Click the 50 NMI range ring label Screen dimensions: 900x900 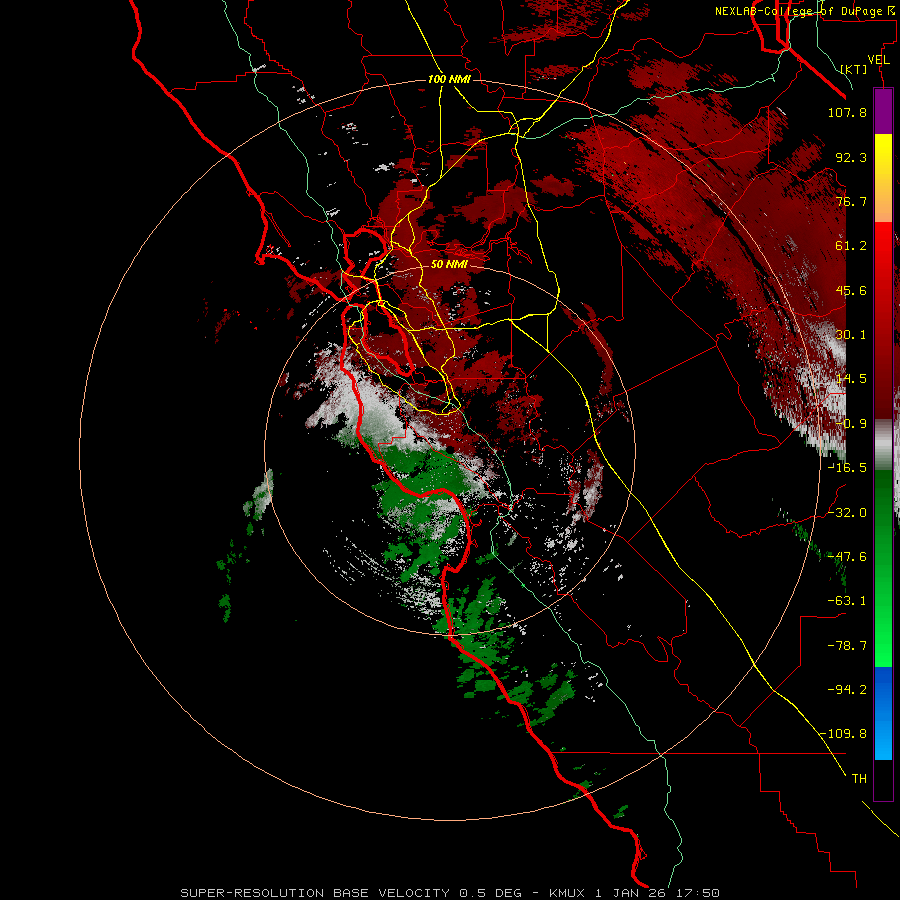coord(449,264)
